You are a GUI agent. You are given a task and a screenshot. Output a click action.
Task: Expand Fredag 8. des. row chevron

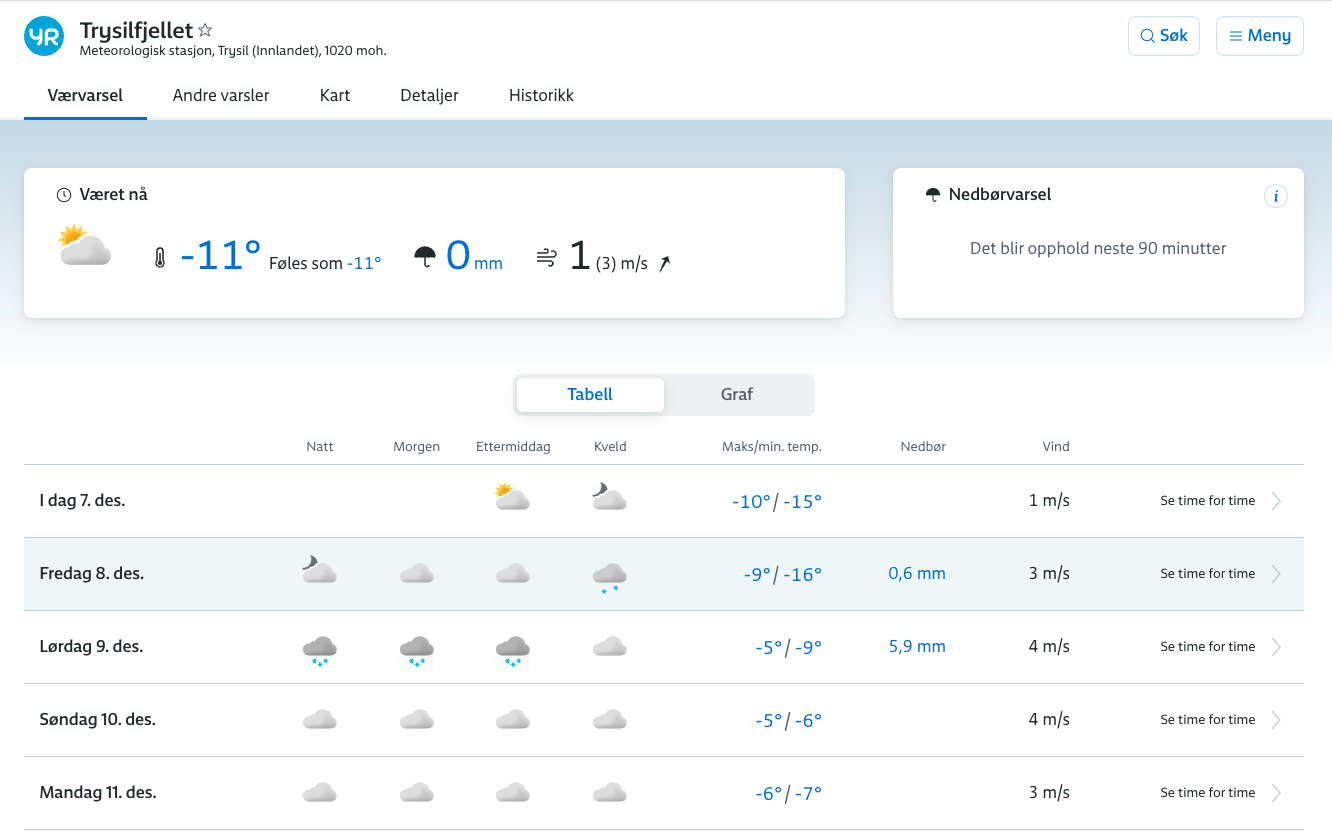[1276, 574]
